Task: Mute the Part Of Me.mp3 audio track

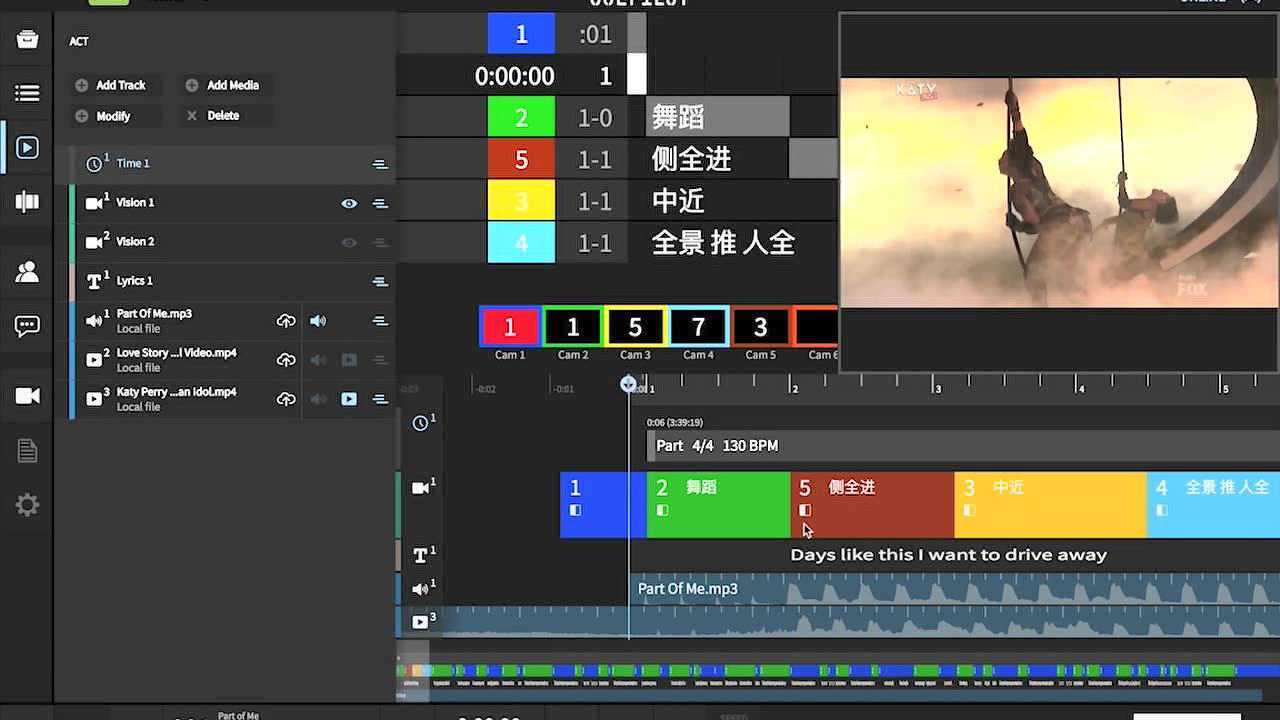Action: click(318, 320)
